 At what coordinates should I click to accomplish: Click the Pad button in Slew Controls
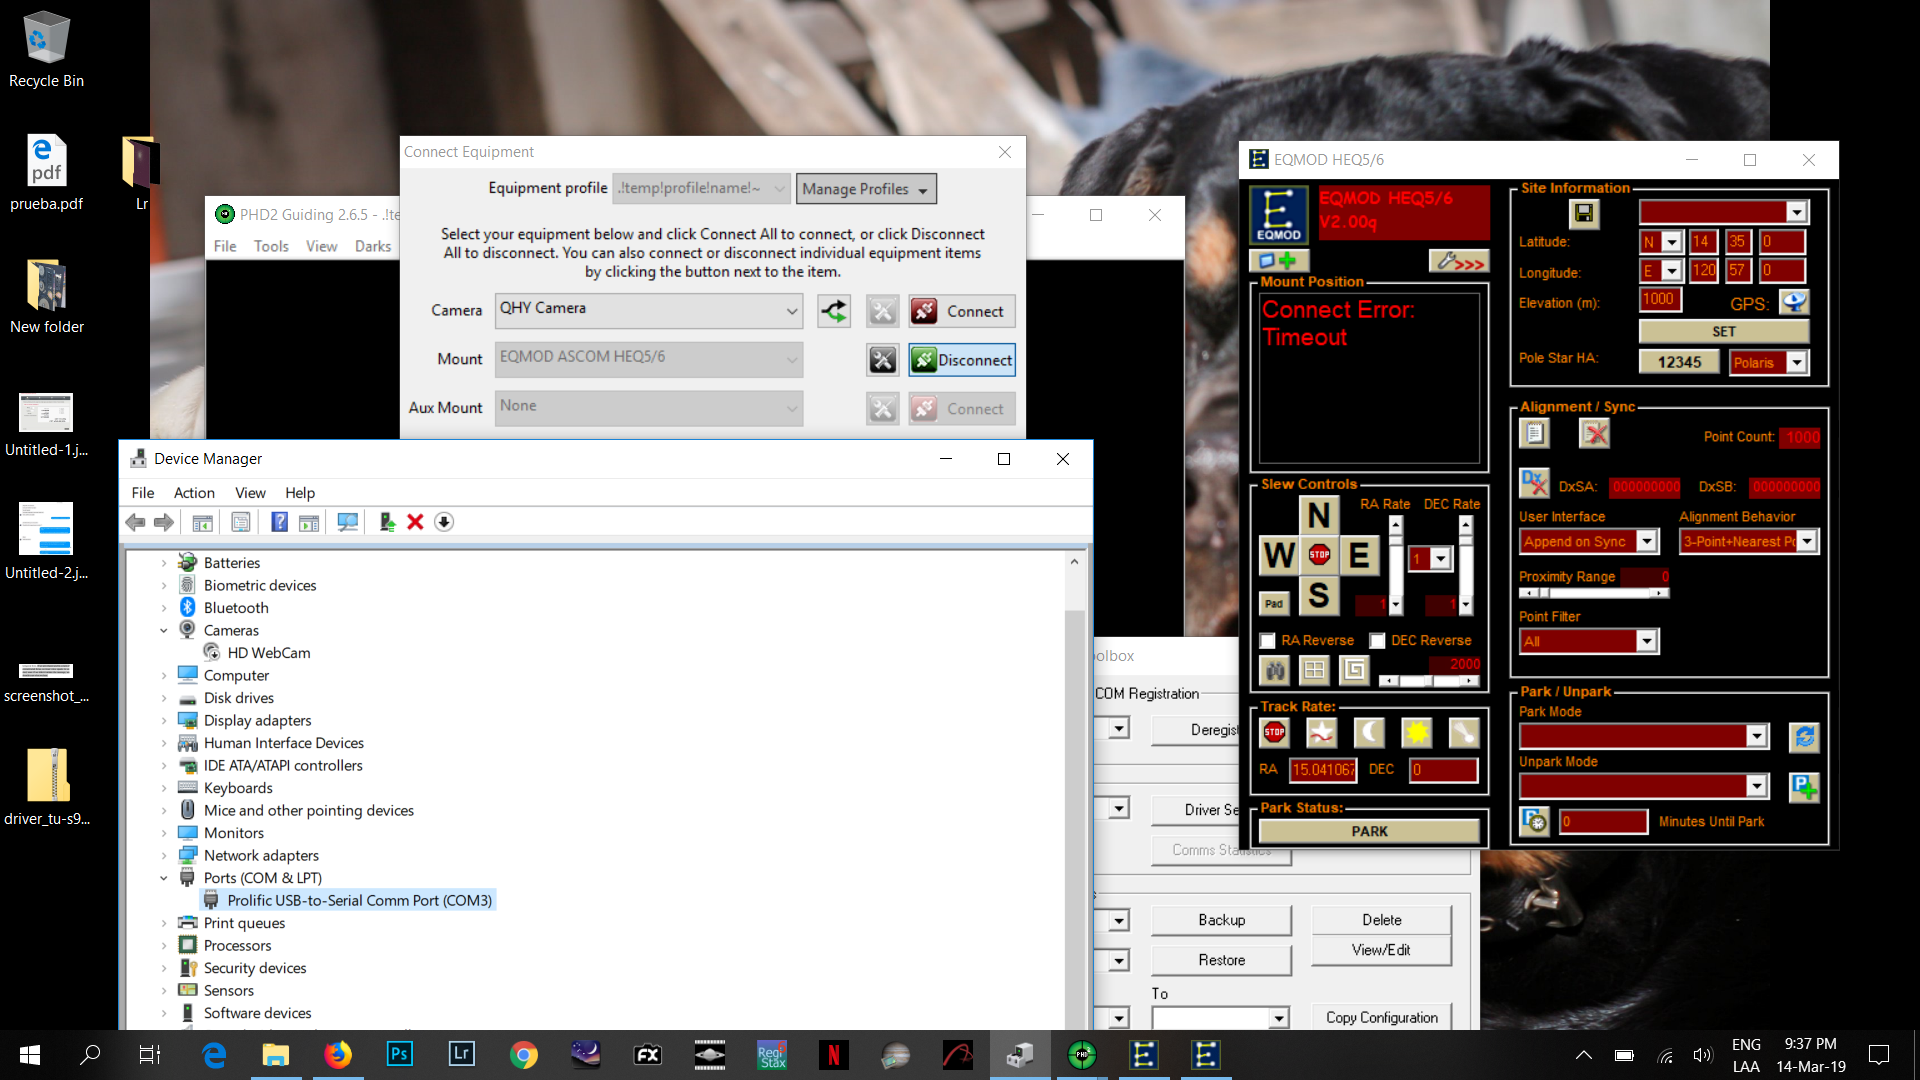(1274, 603)
